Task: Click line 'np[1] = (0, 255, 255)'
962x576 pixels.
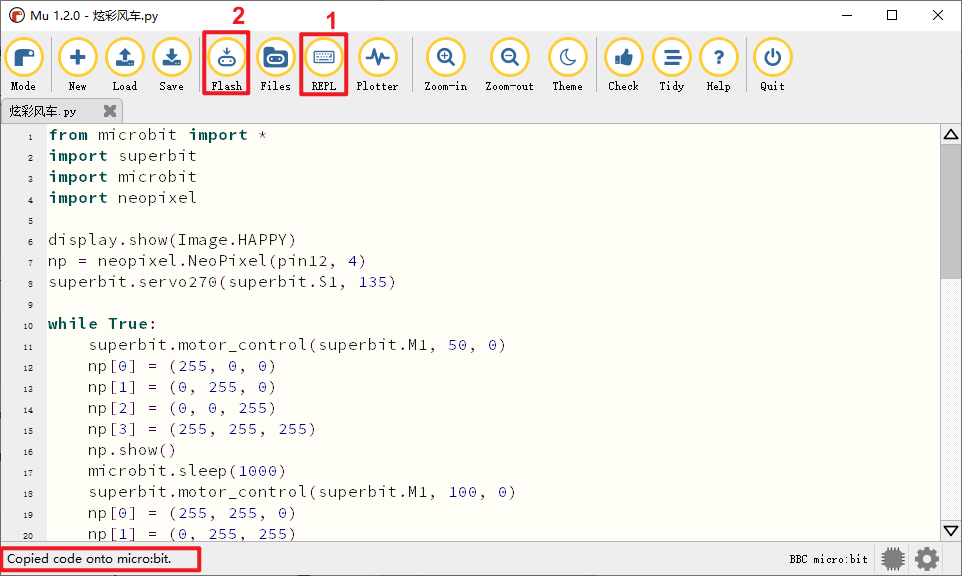Action: [x=192, y=534]
